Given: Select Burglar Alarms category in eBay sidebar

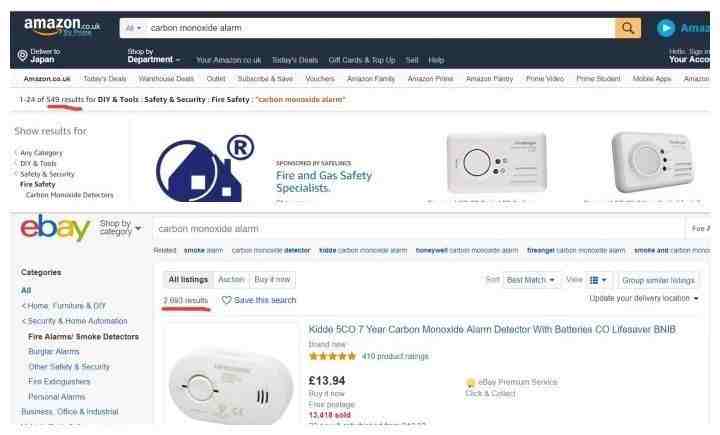Looking at the screenshot, I should pyautogui.click(x=54, y=351).
